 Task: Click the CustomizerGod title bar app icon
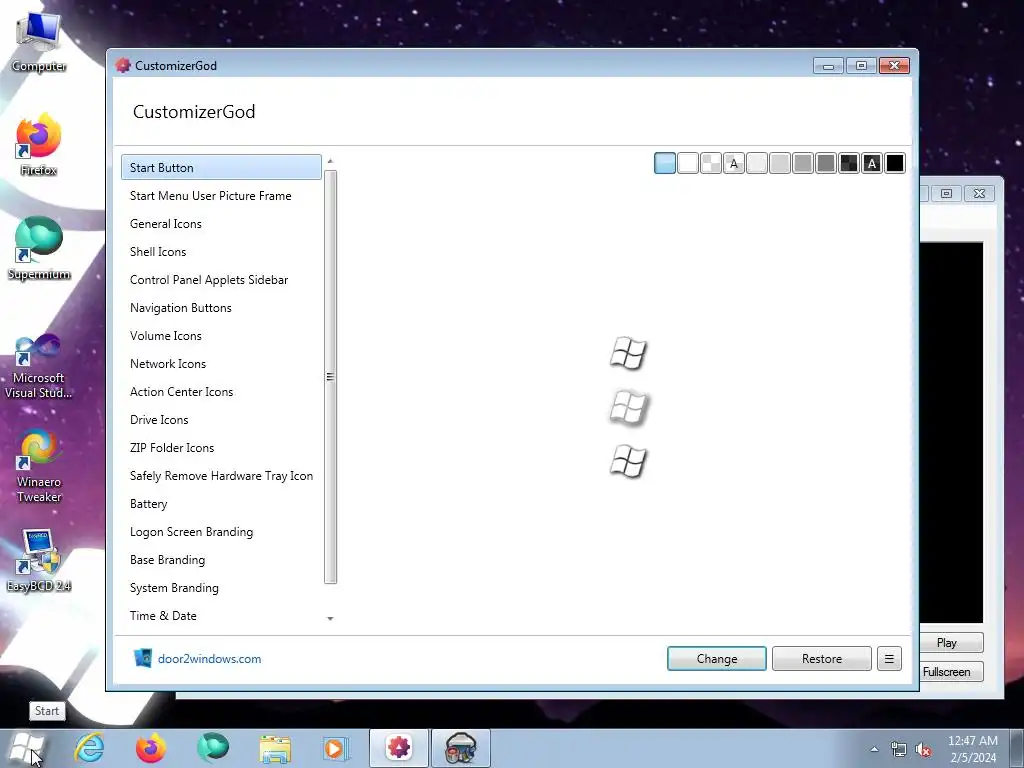(x=123, y=65)
